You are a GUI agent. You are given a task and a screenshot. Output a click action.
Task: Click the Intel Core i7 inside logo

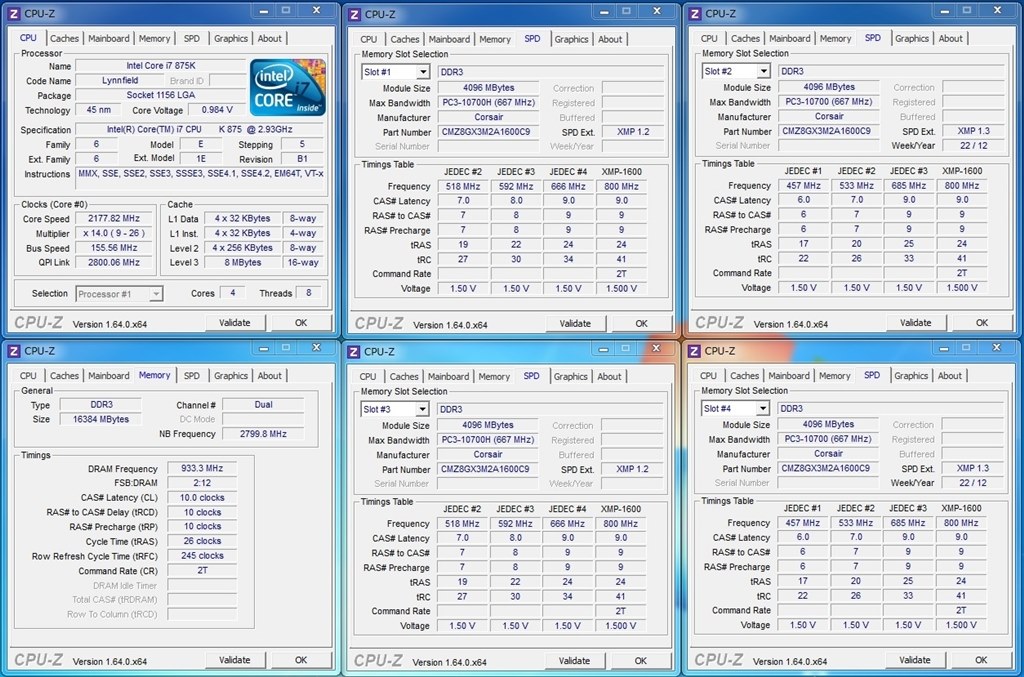[x=287, y=88]
